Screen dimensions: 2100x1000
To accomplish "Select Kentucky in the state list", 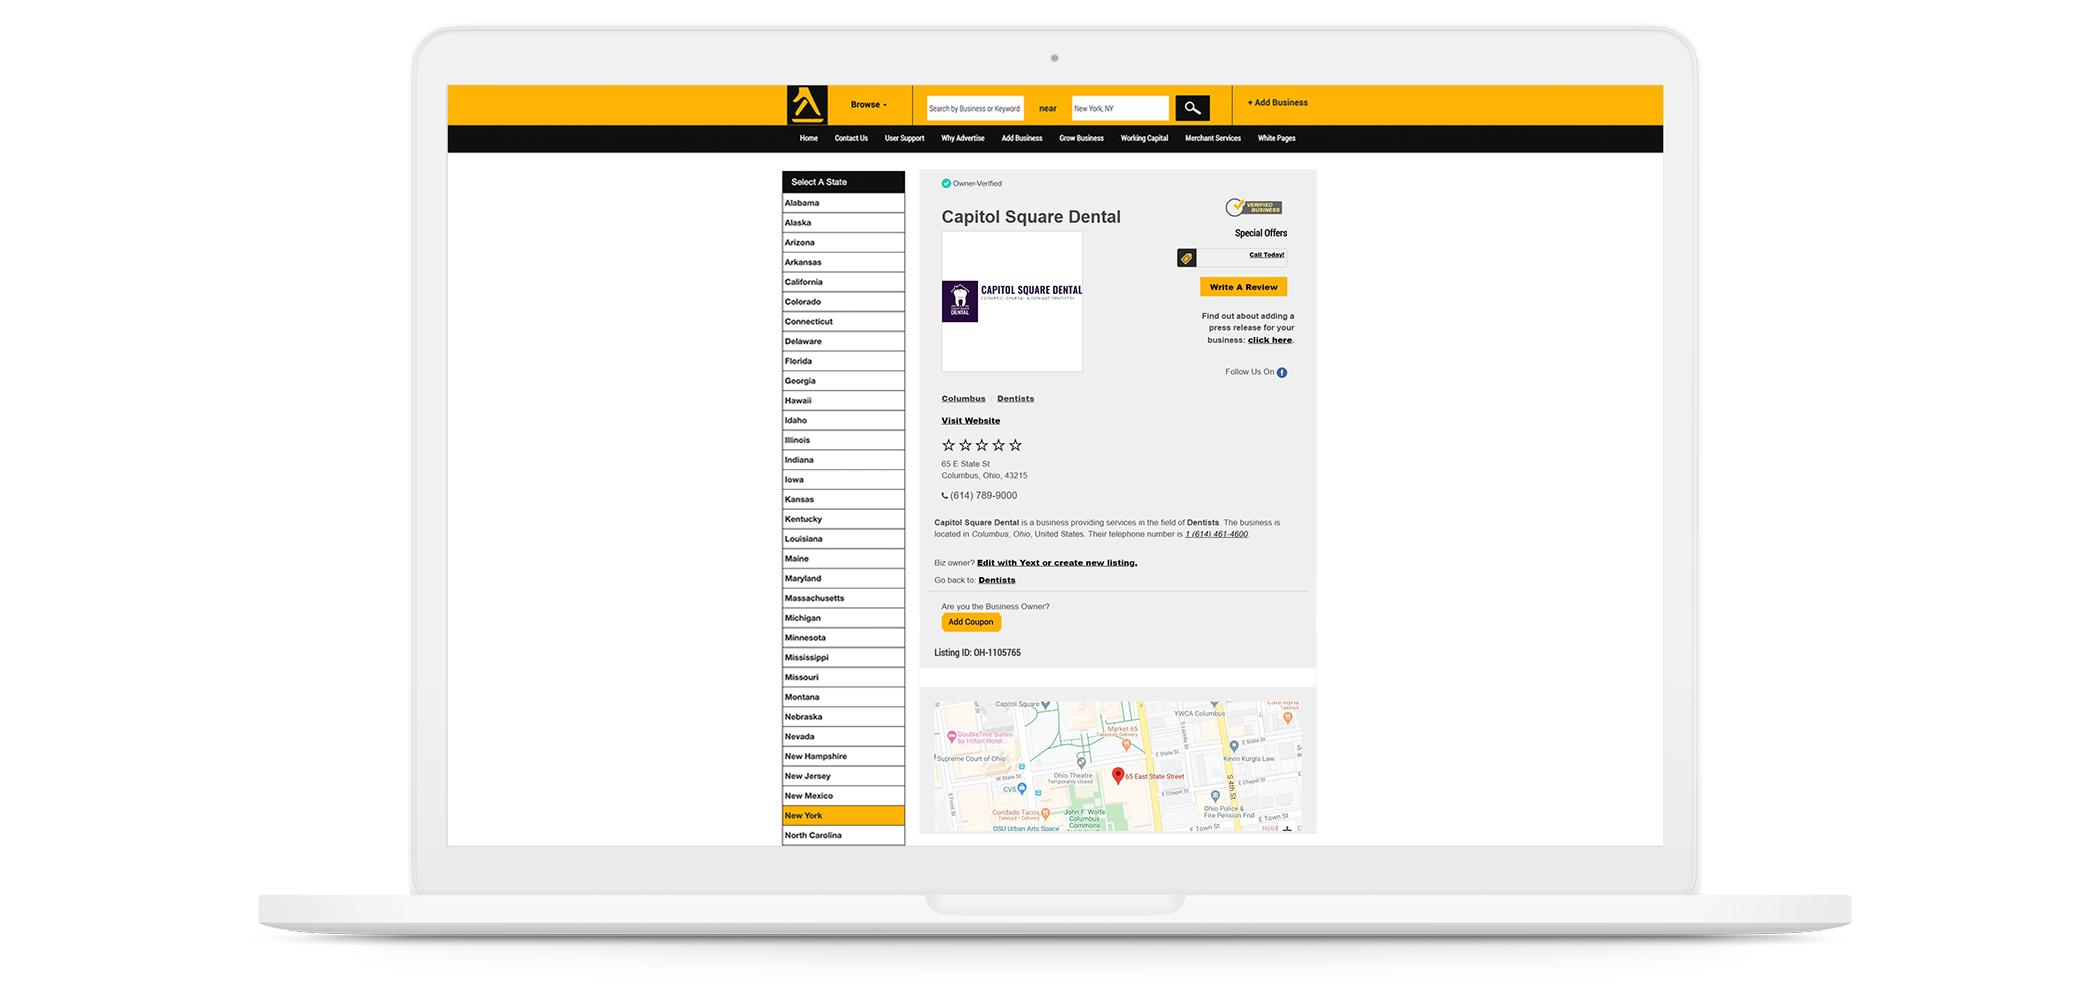I will click(x=843, y=519).
